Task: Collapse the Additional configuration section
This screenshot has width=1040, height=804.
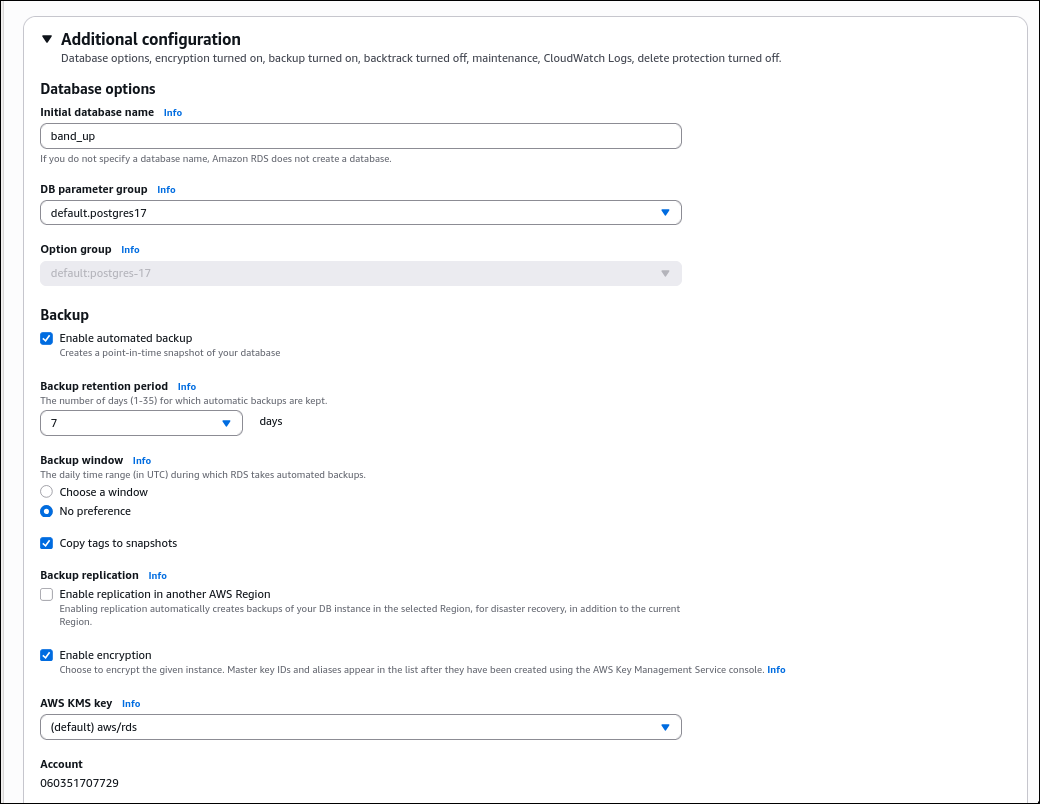Action: coord(47,40)
